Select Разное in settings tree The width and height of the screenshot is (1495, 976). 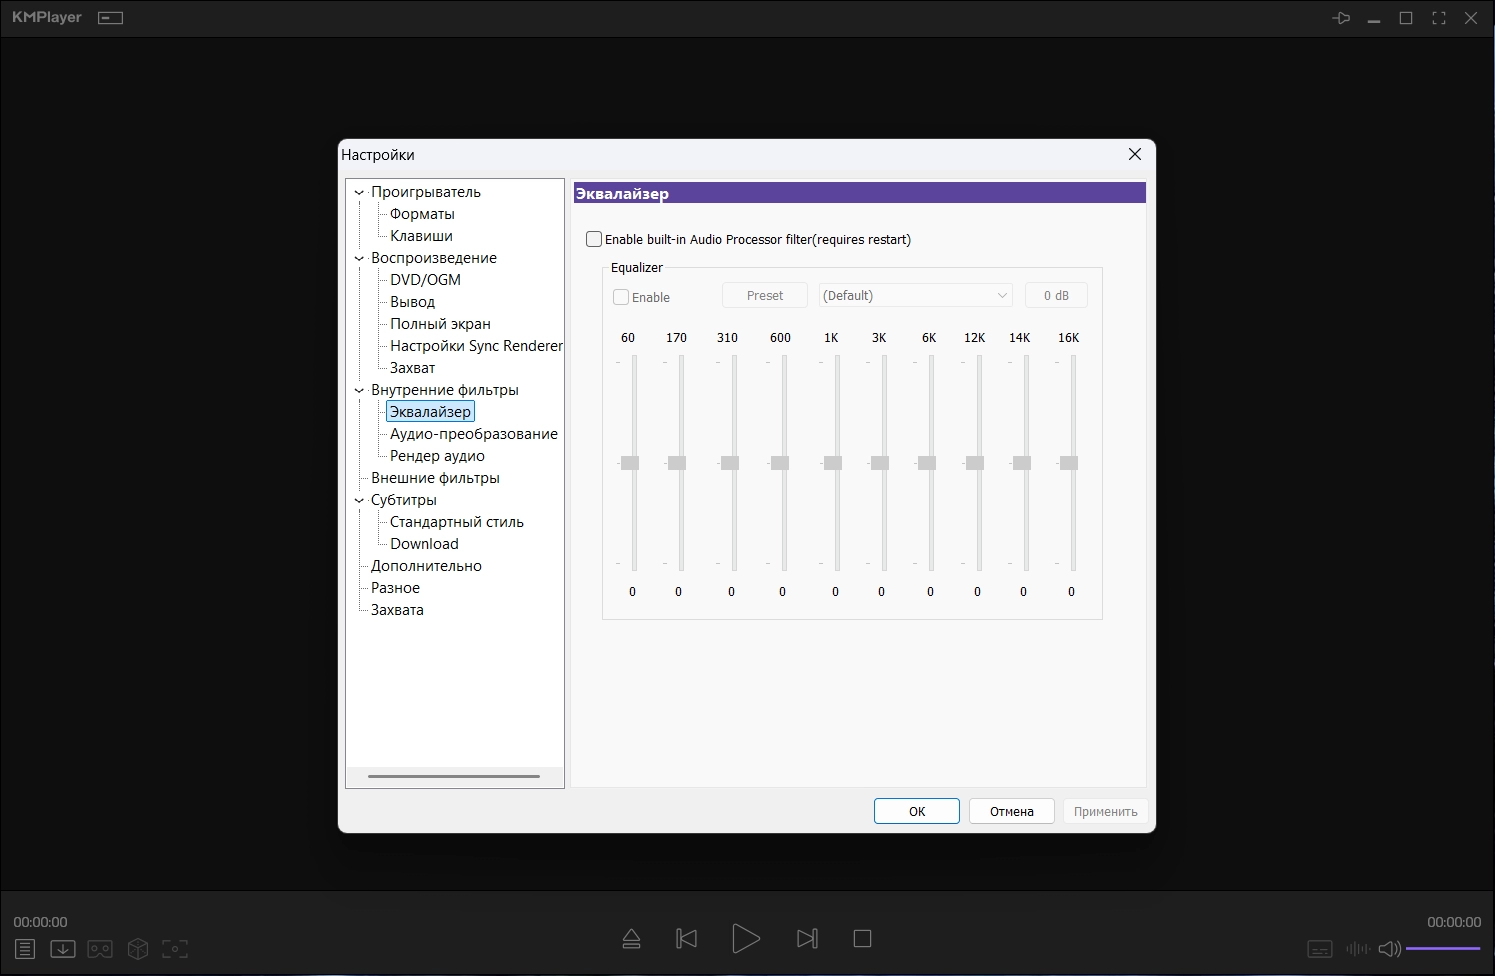[x=395, y=588]
